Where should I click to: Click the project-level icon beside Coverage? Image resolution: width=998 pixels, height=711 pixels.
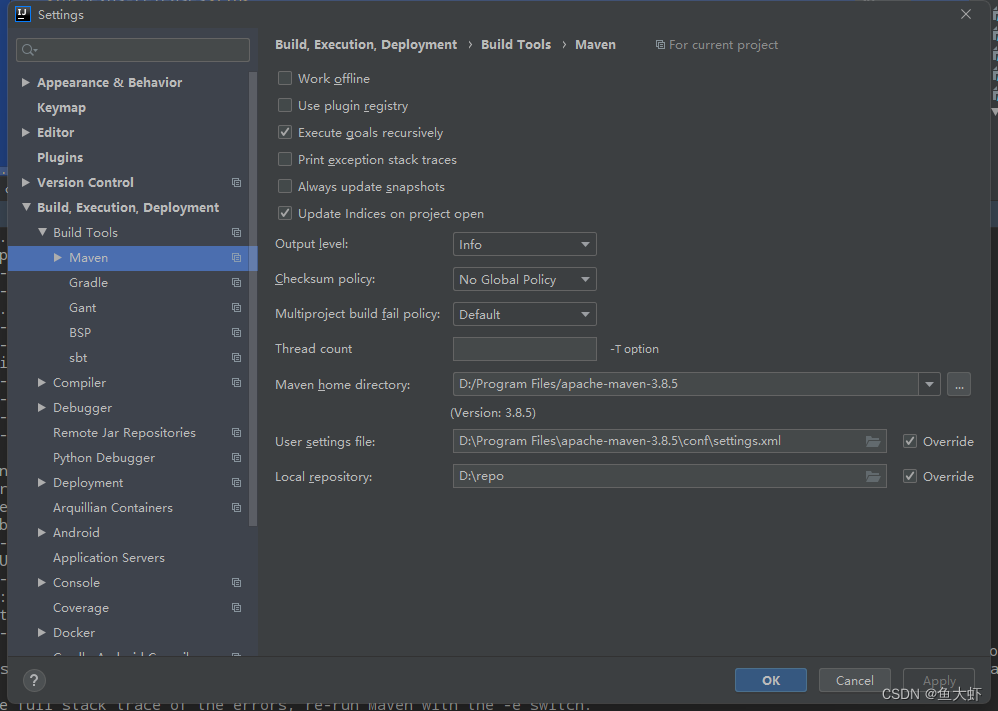pos(236,608)
